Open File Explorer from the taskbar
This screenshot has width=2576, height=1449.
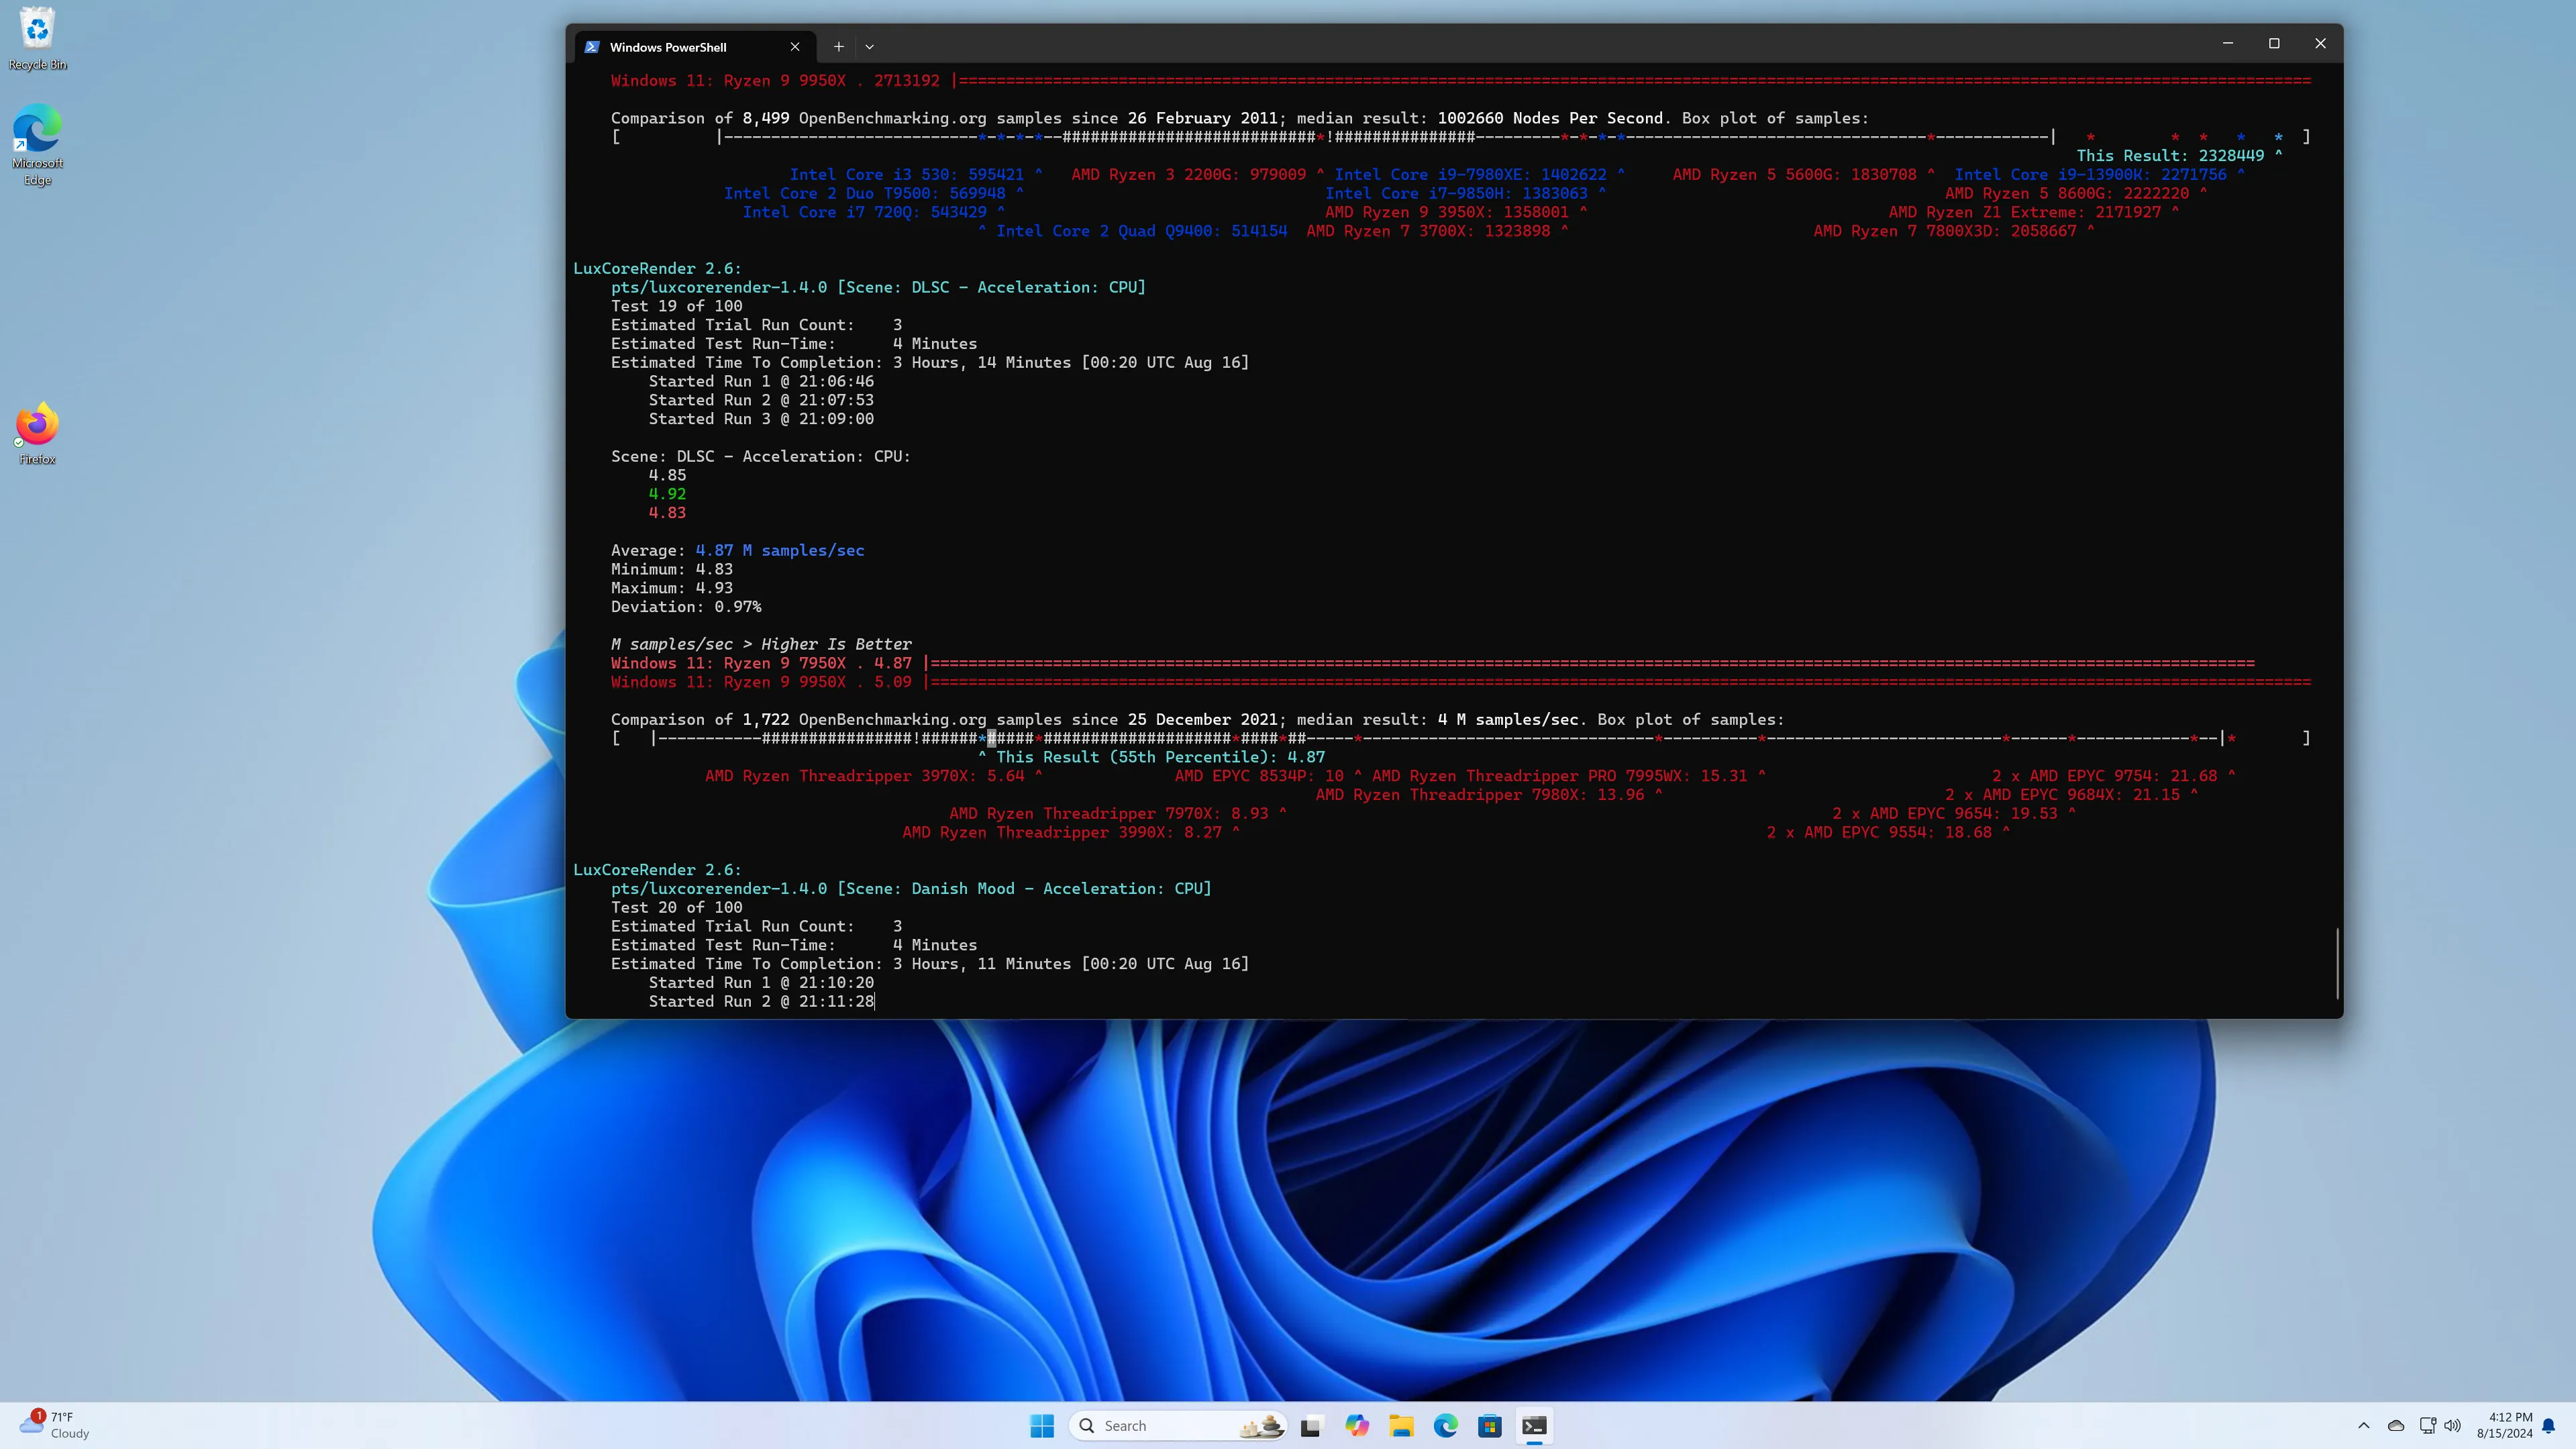click(x=1401, y=1426)
